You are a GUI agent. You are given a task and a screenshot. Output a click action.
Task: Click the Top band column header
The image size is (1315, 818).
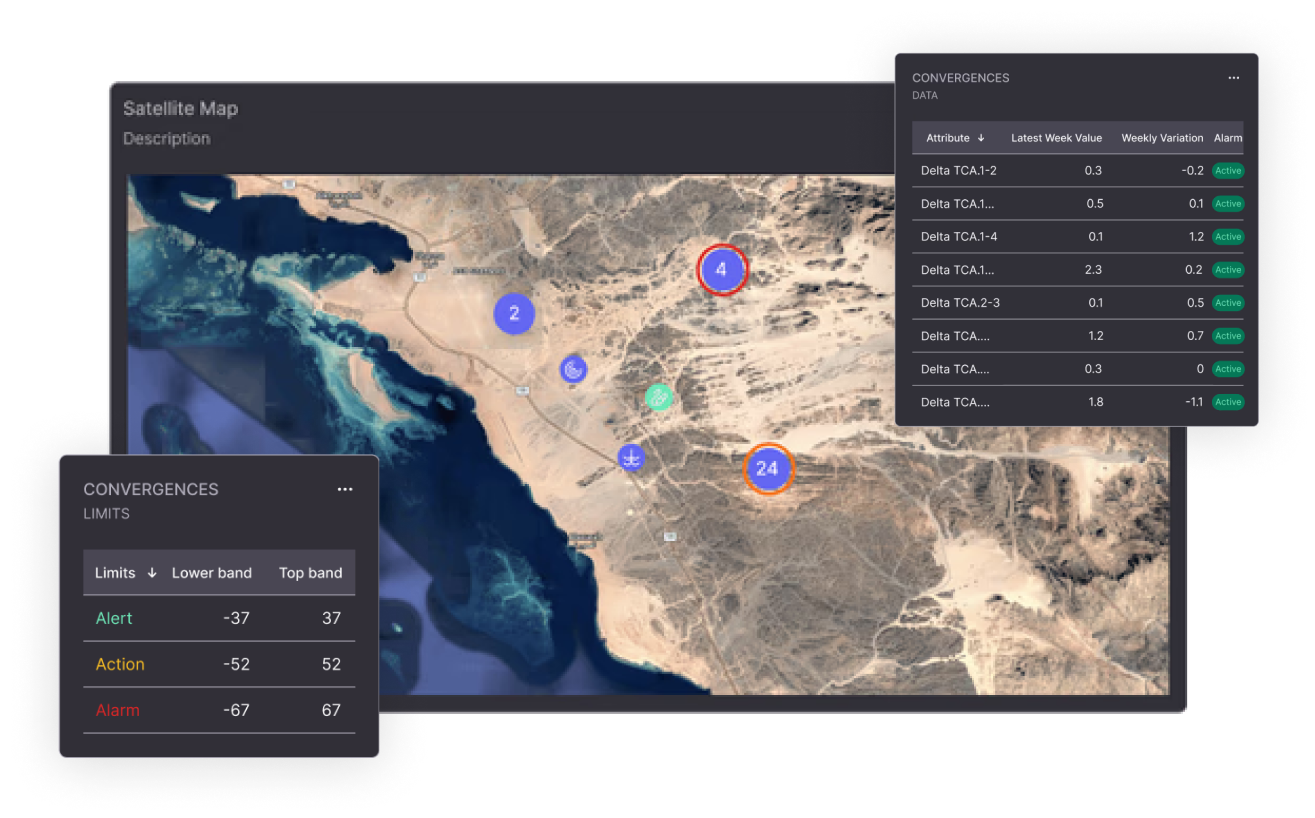(310, 573)
